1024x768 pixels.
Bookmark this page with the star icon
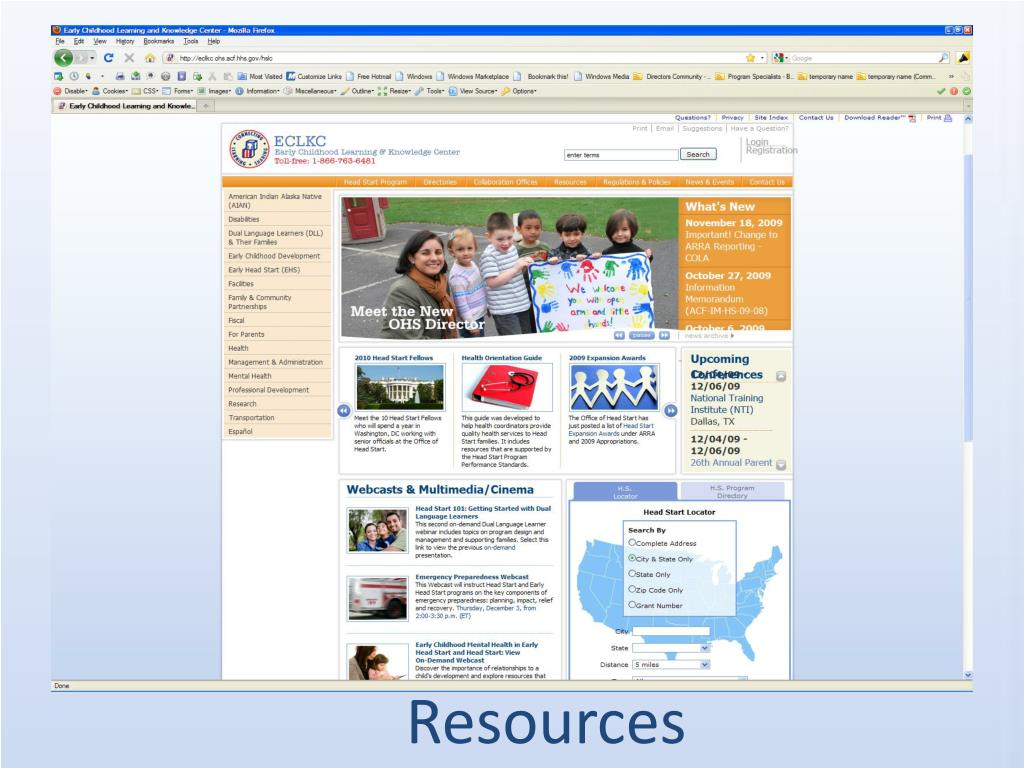click(750, 57)
